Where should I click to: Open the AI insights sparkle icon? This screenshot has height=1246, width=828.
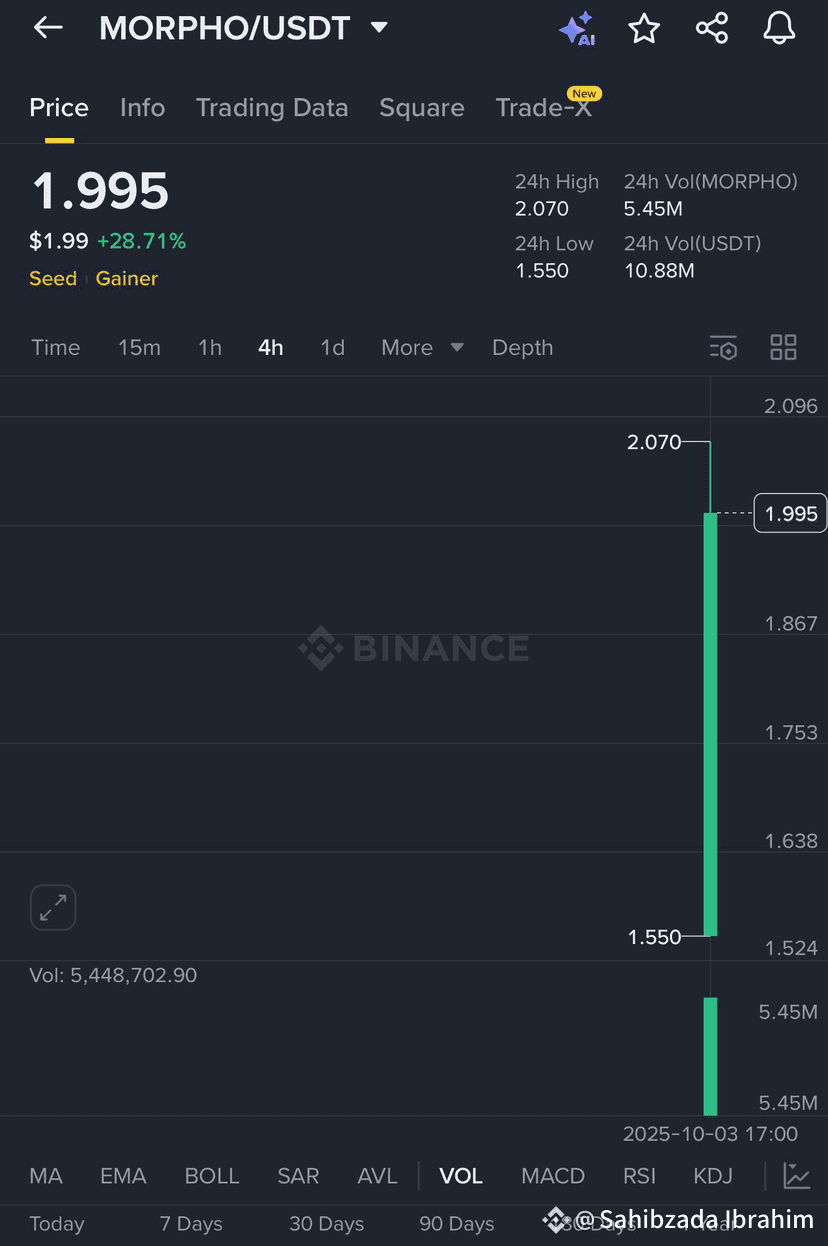click(577, 29)
